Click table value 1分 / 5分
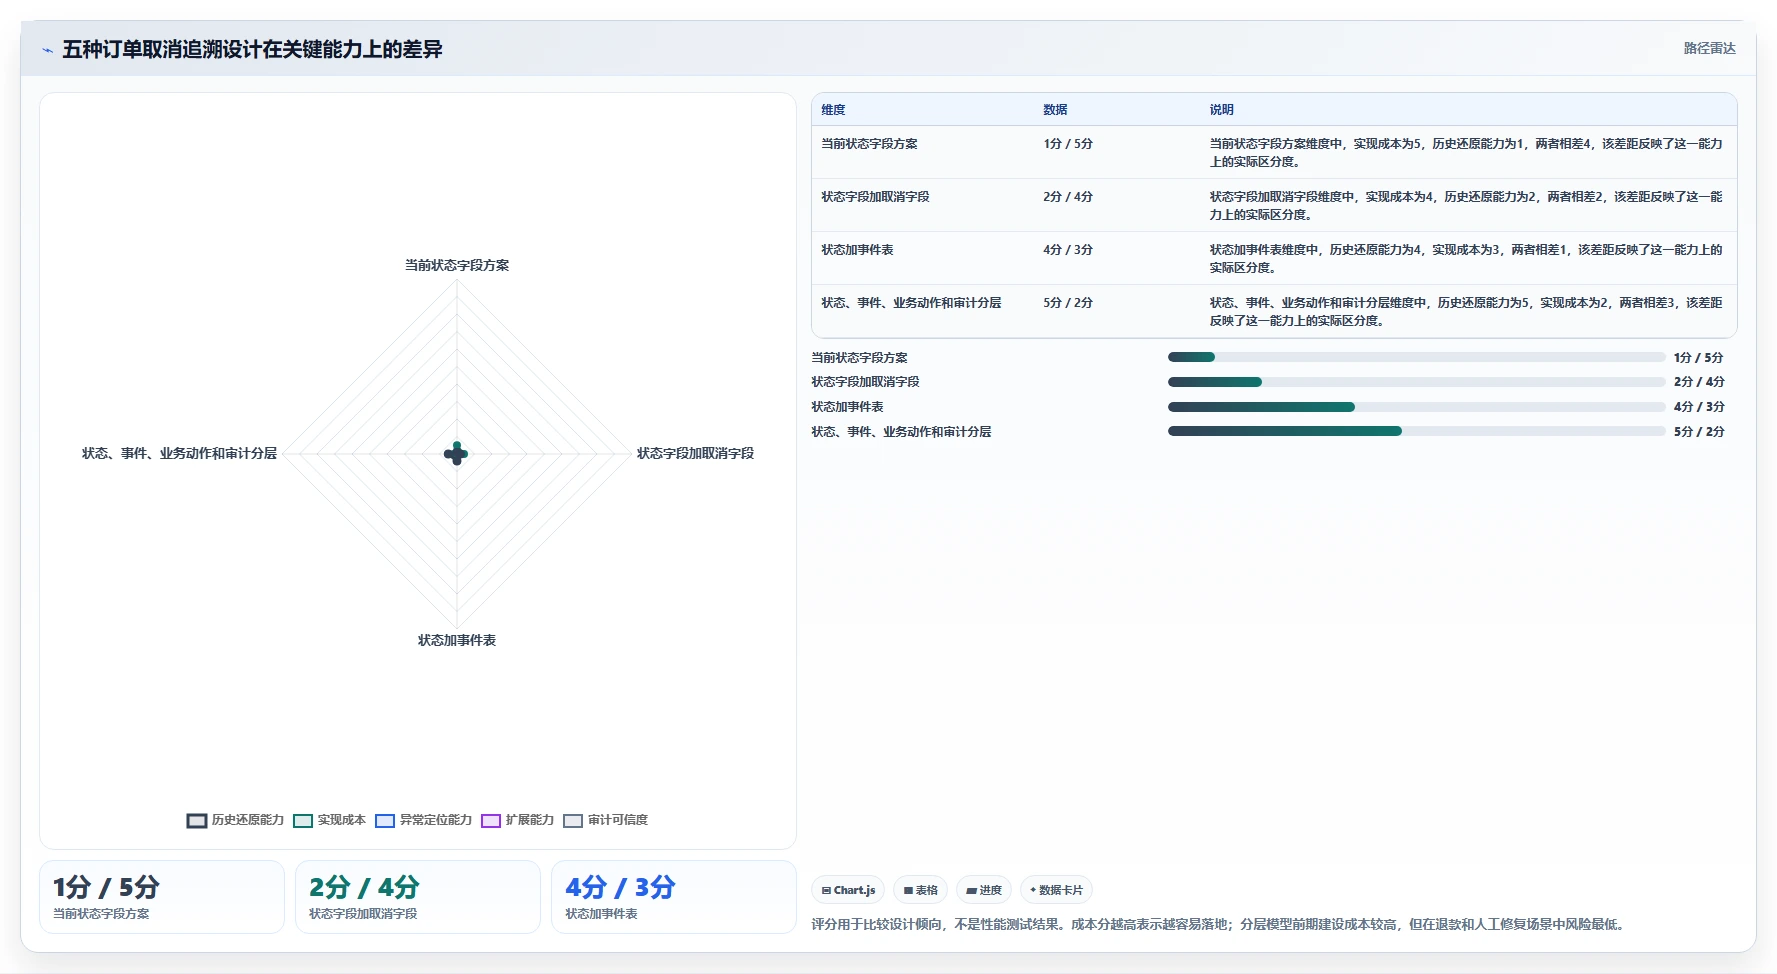The image size is (1777, 974). click(1068, 144)
